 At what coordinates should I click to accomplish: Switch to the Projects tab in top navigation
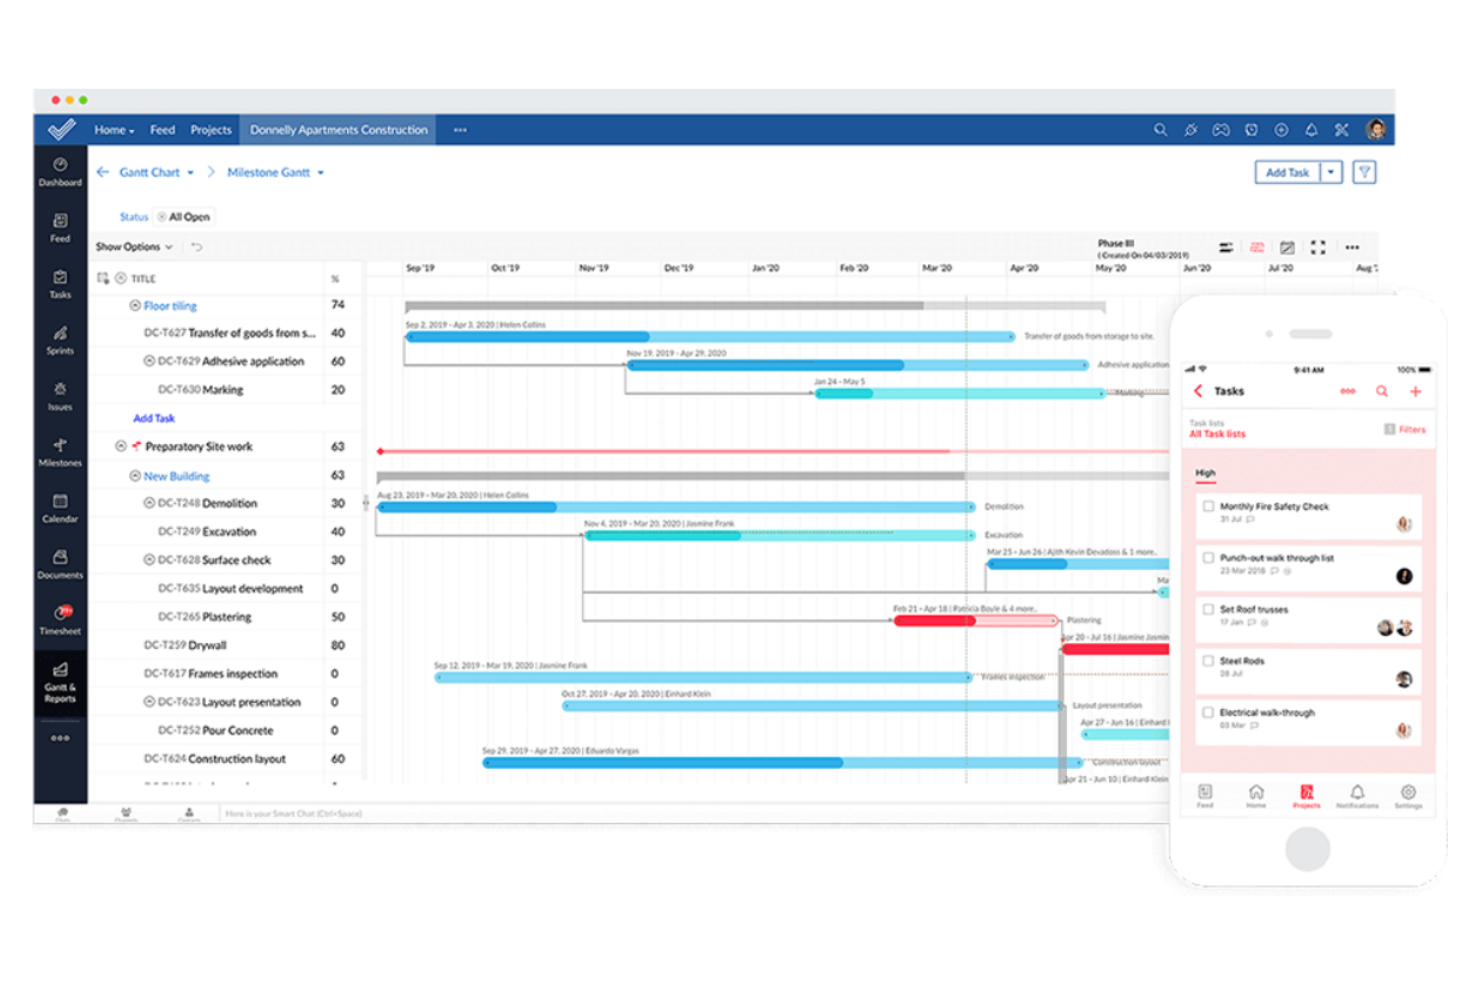(210, 129)
